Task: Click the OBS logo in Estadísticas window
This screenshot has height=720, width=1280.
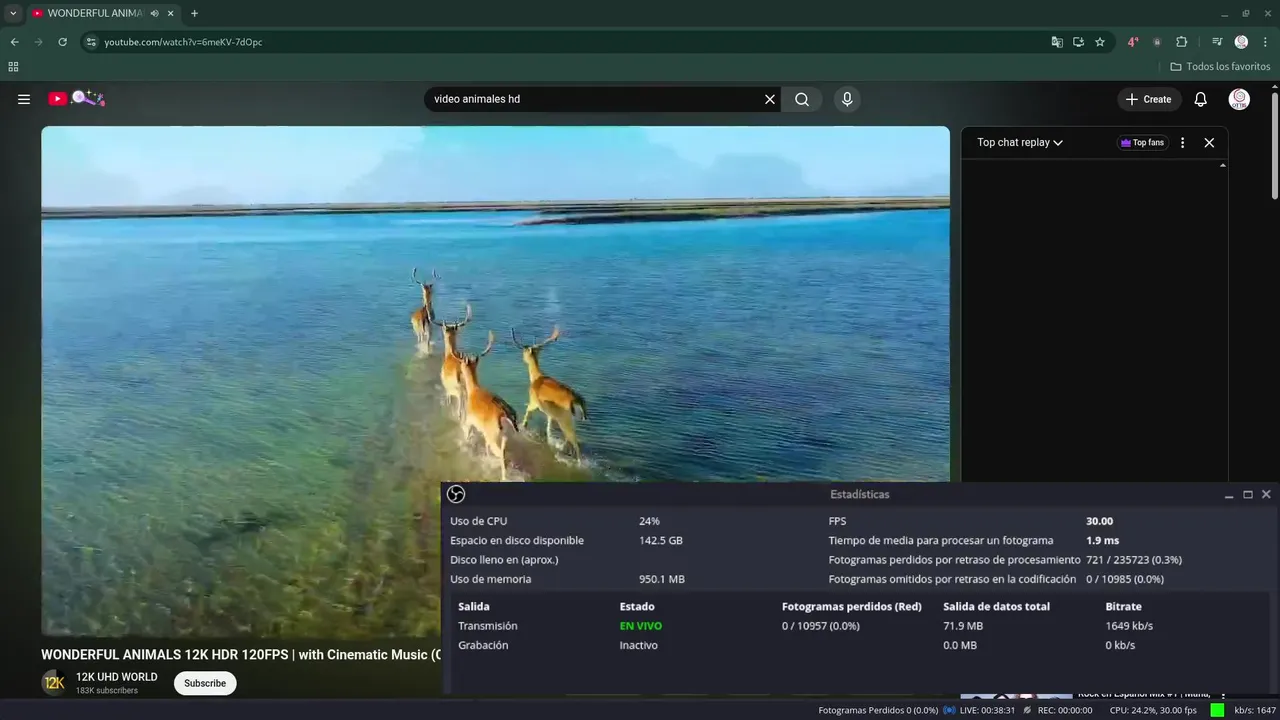Action: click(x=456, y=494)
